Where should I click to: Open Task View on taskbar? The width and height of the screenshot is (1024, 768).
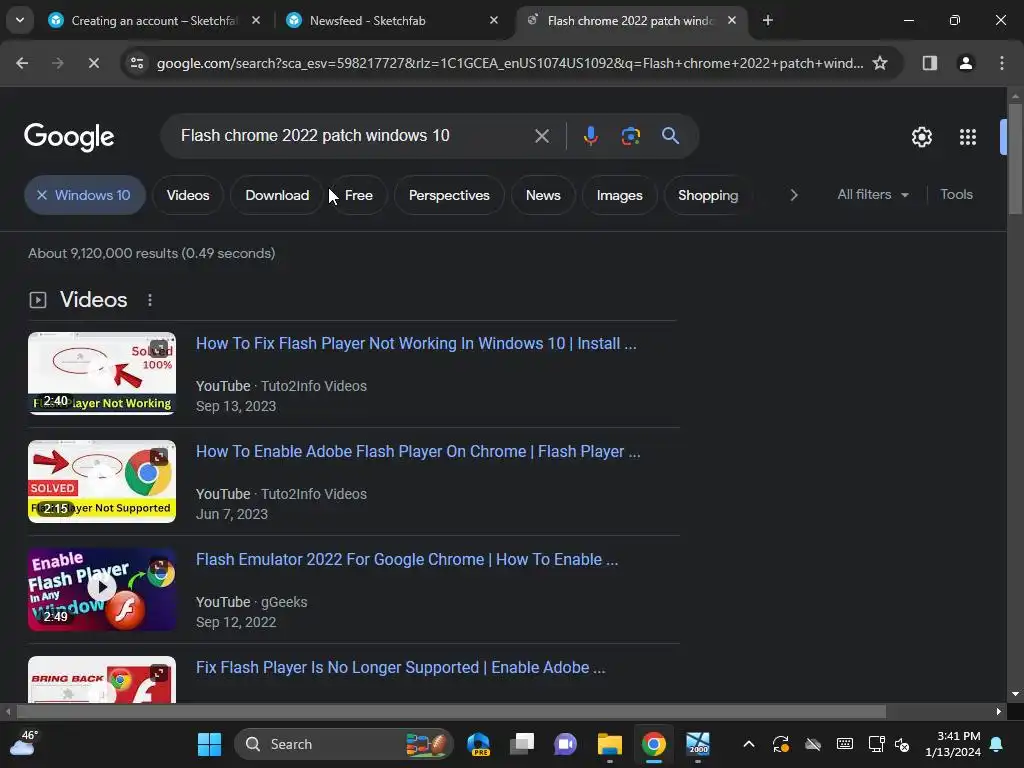pos(522,744)
